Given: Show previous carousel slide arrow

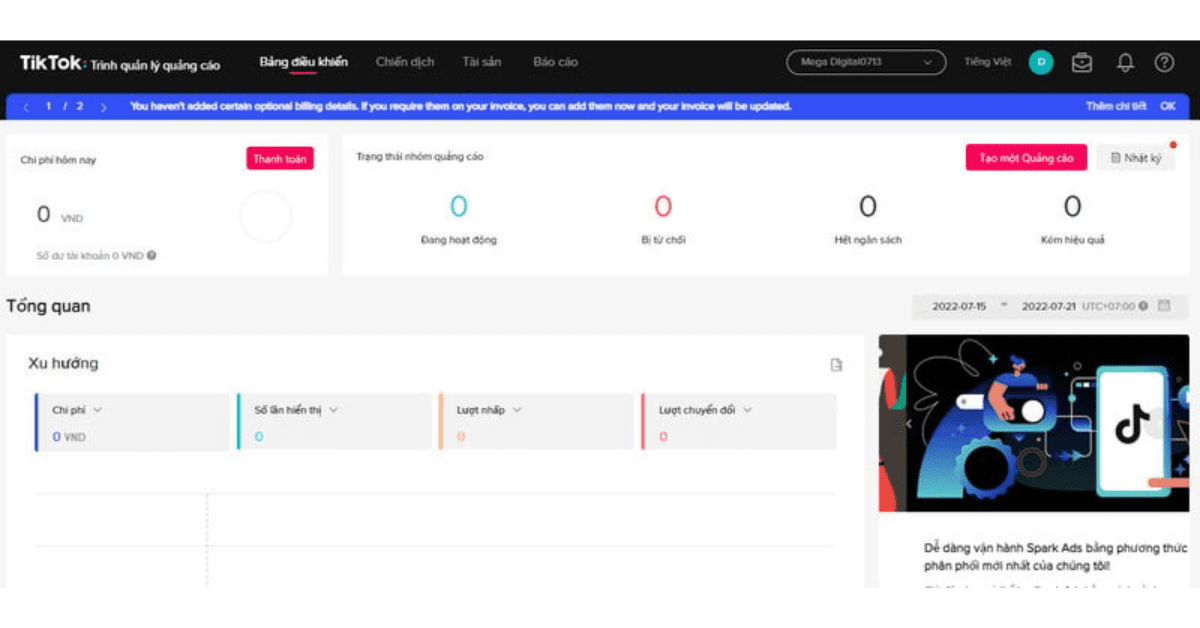Looking at the screenshot, I should pos(909,423).
